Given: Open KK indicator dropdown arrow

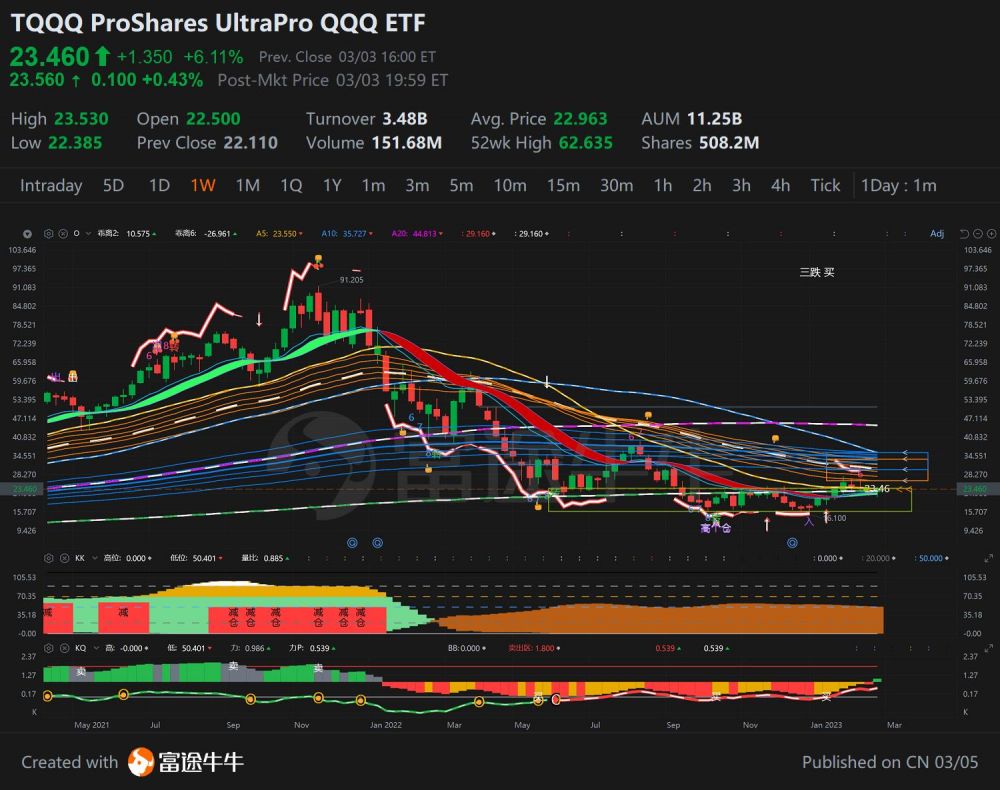Looking at the screenshot, I should point(94,558).
